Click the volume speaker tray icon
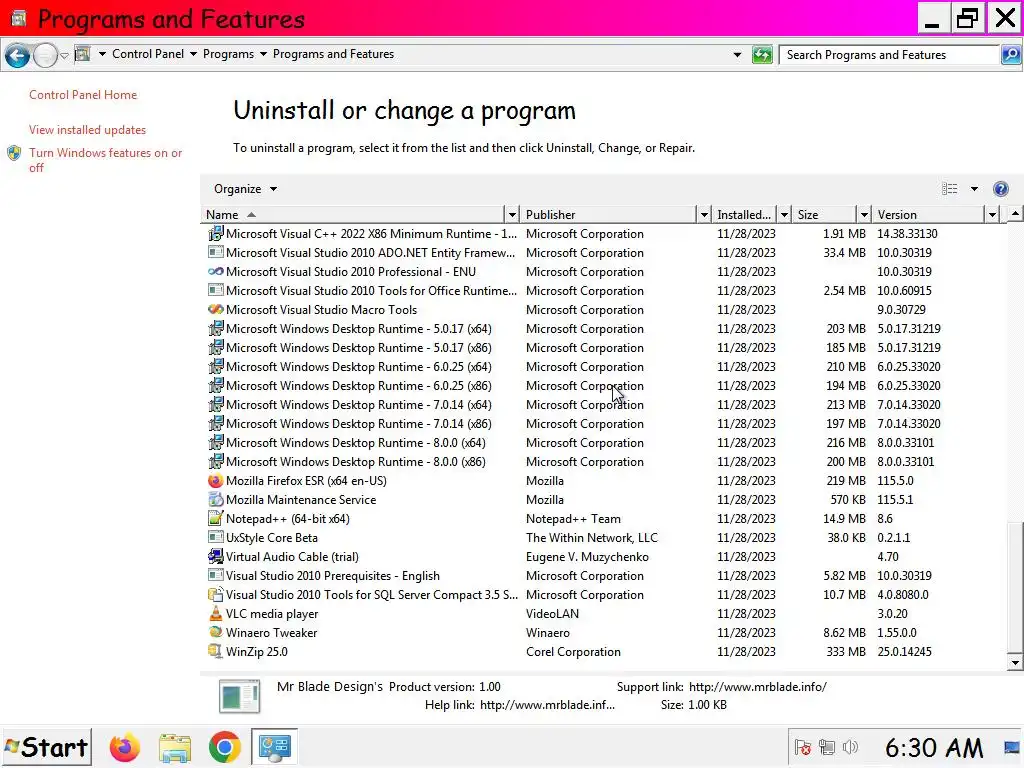The width and height of the screenshot is (1024, 768). 850,747
